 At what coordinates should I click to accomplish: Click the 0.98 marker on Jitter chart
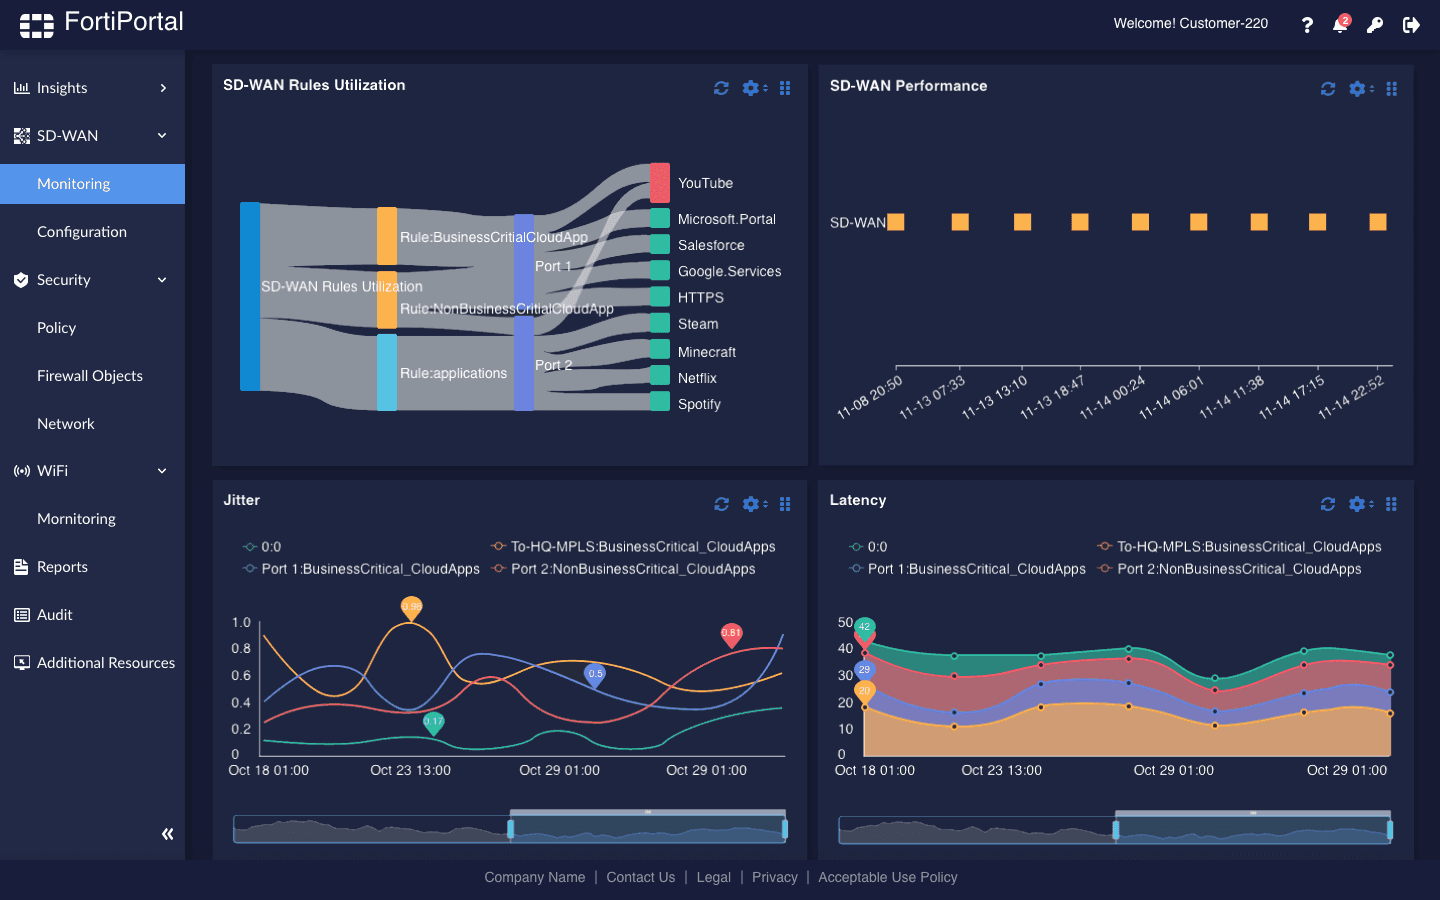click(x=411, y=608)
